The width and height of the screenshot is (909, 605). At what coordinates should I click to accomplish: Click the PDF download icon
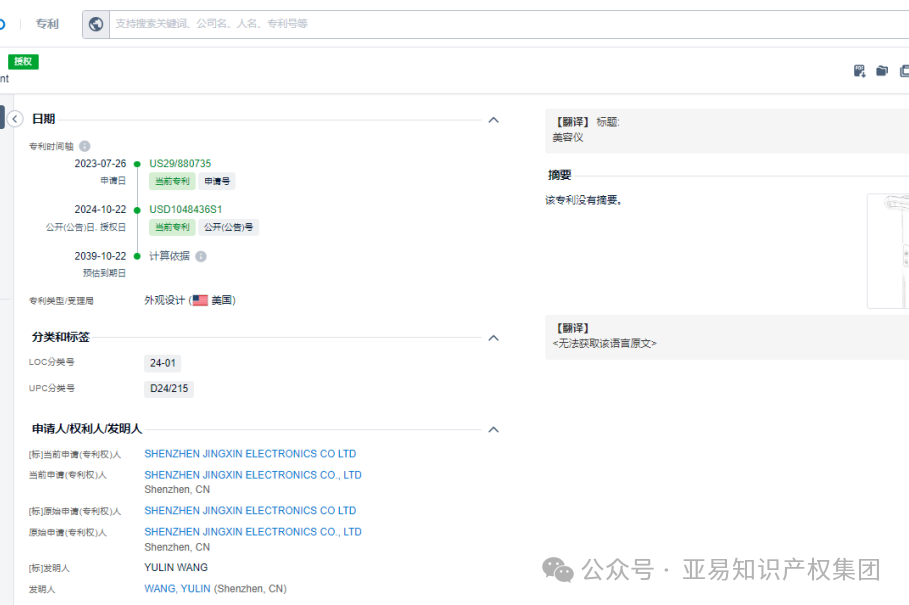tap(860, 71)
